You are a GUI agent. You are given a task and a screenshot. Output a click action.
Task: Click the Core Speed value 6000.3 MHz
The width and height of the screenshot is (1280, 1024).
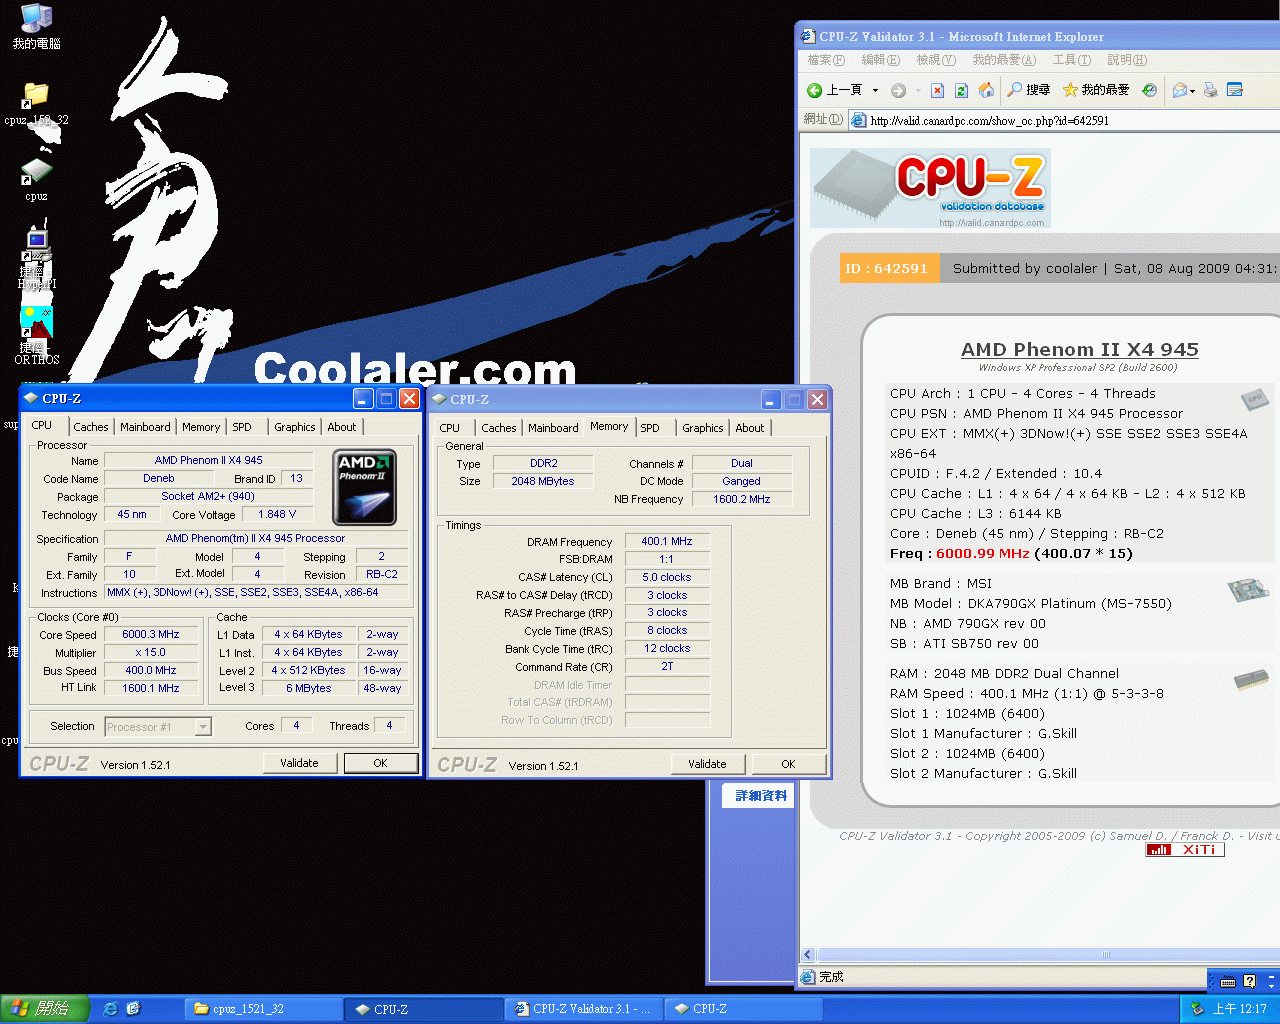[x=151, y=634]
